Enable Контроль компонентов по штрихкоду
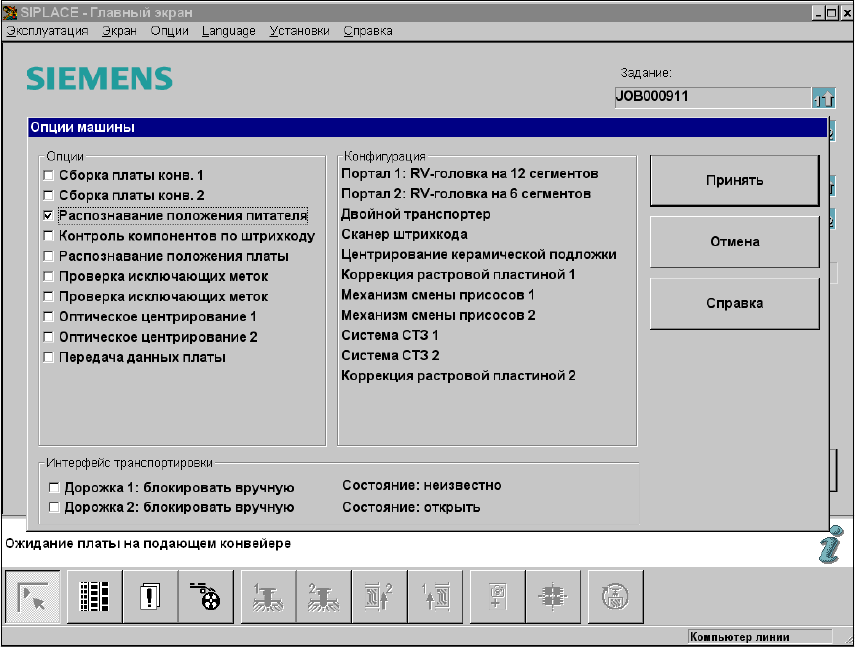The width and height of the screenshot is (855, 647). point(49,236)
